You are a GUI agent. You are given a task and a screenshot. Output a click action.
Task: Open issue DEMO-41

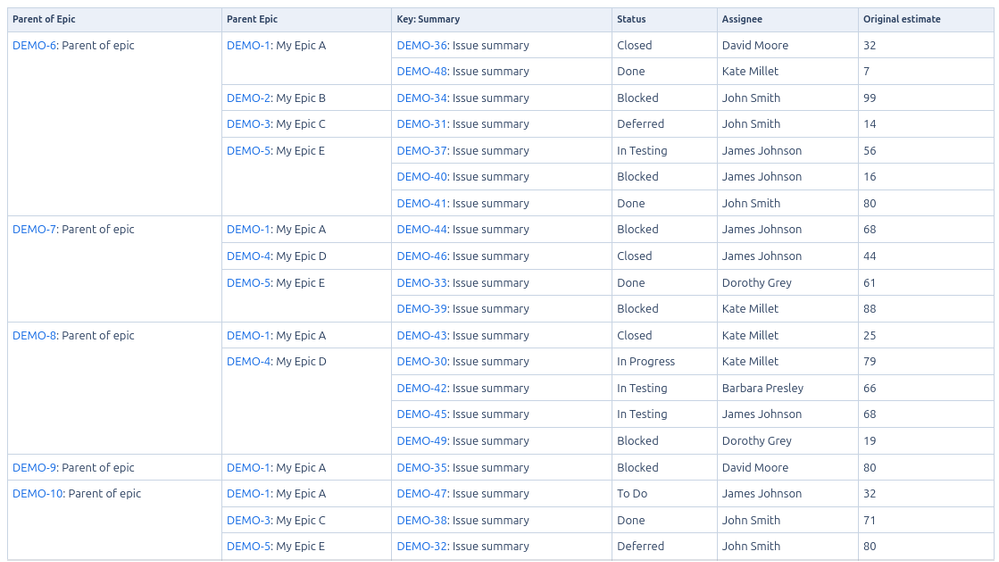pyautogui.click(x=422, y=203)
